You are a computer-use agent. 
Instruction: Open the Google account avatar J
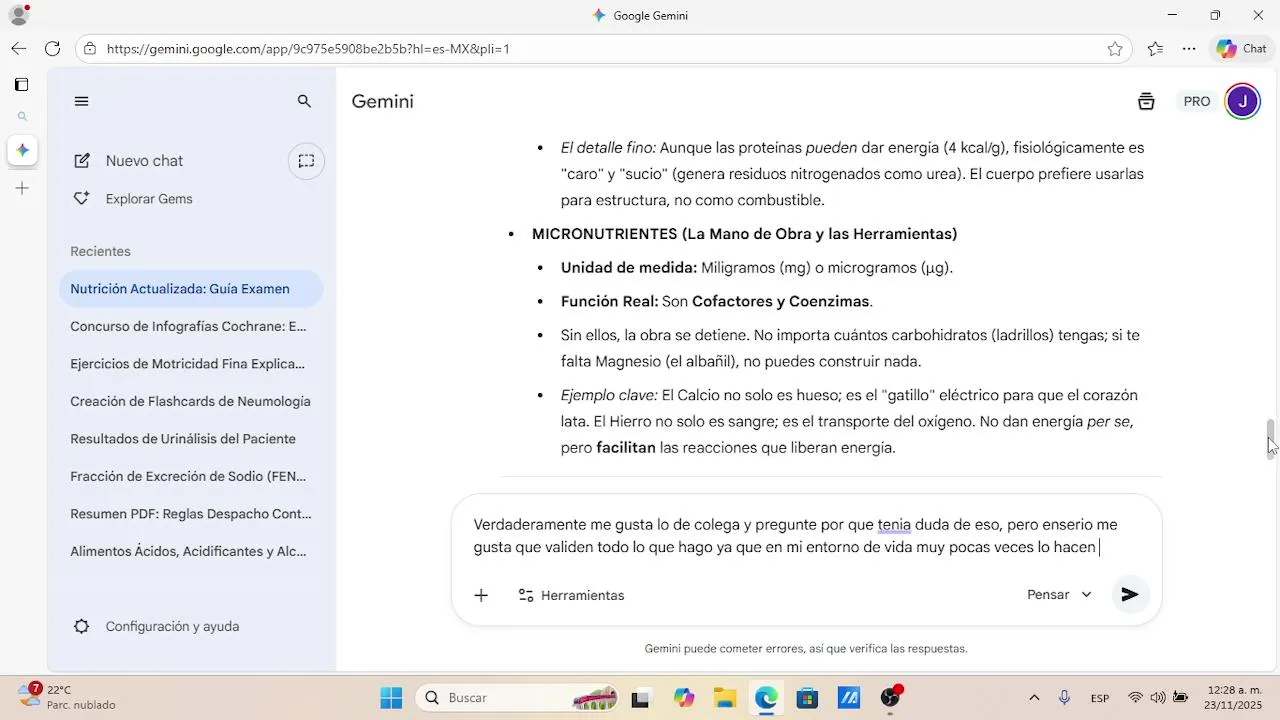coord(1242,101)
